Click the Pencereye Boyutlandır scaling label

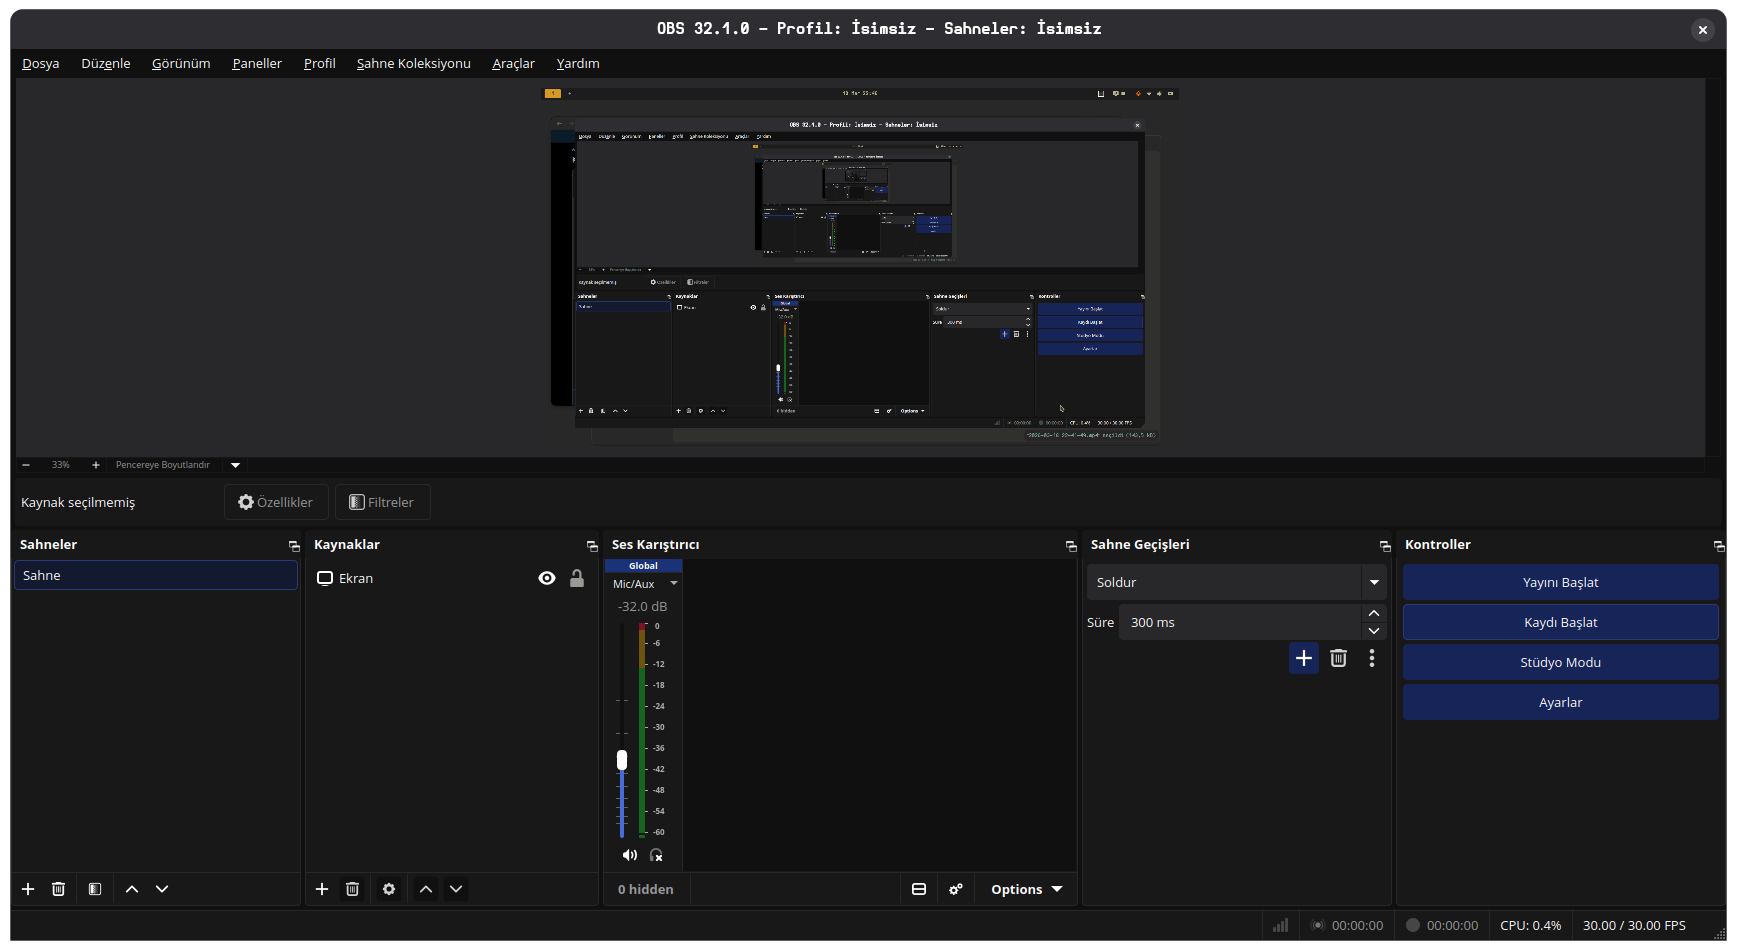coord(163,465)
